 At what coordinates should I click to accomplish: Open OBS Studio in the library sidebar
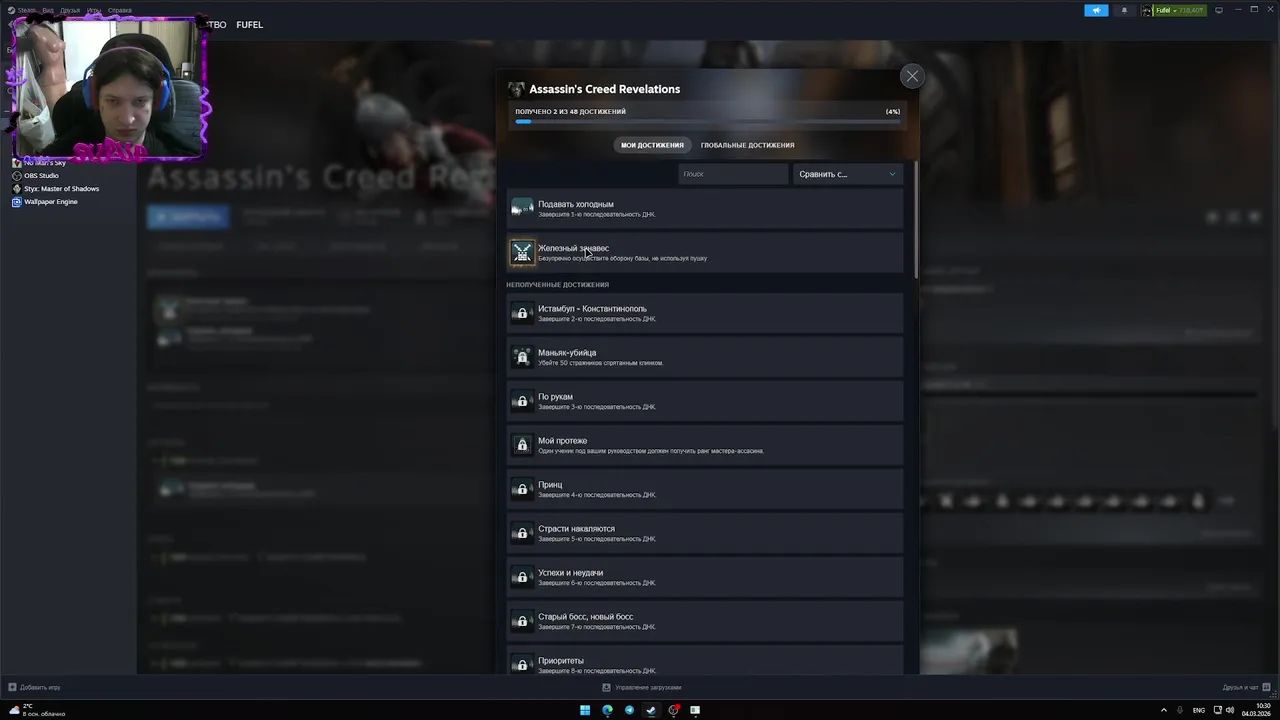click(41, 176)
